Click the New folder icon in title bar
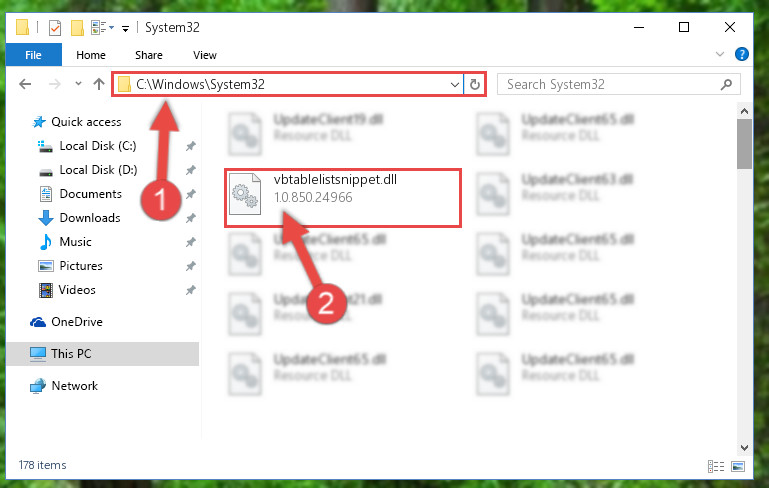Screen dimensions: 769x488 point(77,28)
